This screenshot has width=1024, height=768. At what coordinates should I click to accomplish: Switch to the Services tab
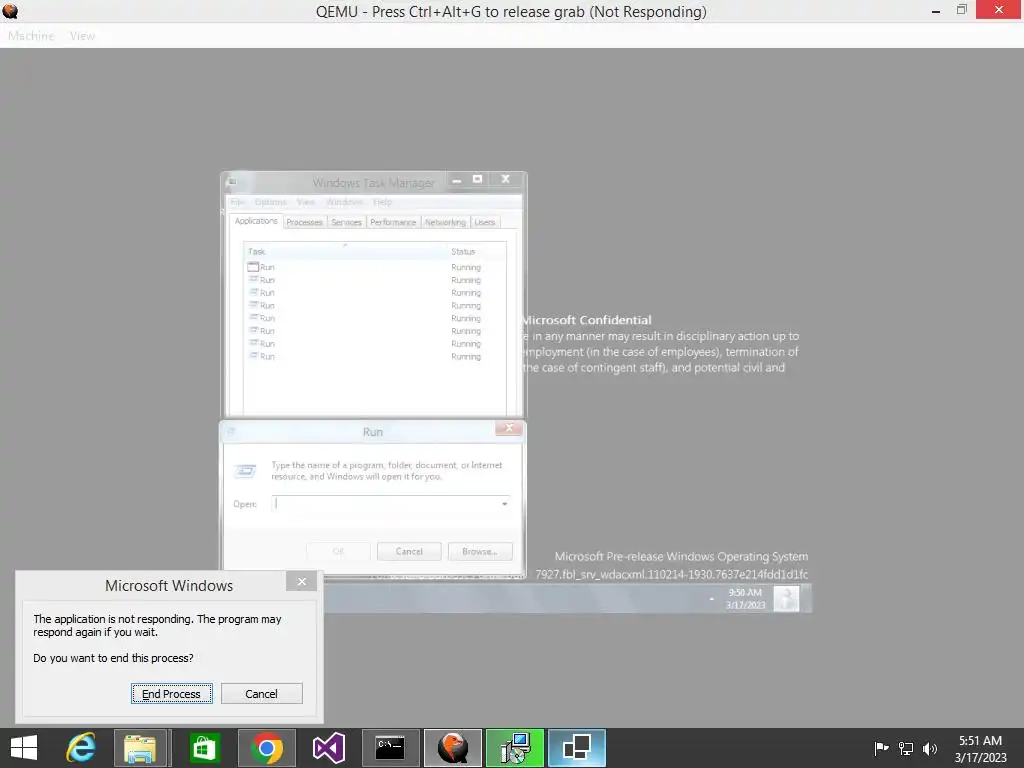[346, 223]
